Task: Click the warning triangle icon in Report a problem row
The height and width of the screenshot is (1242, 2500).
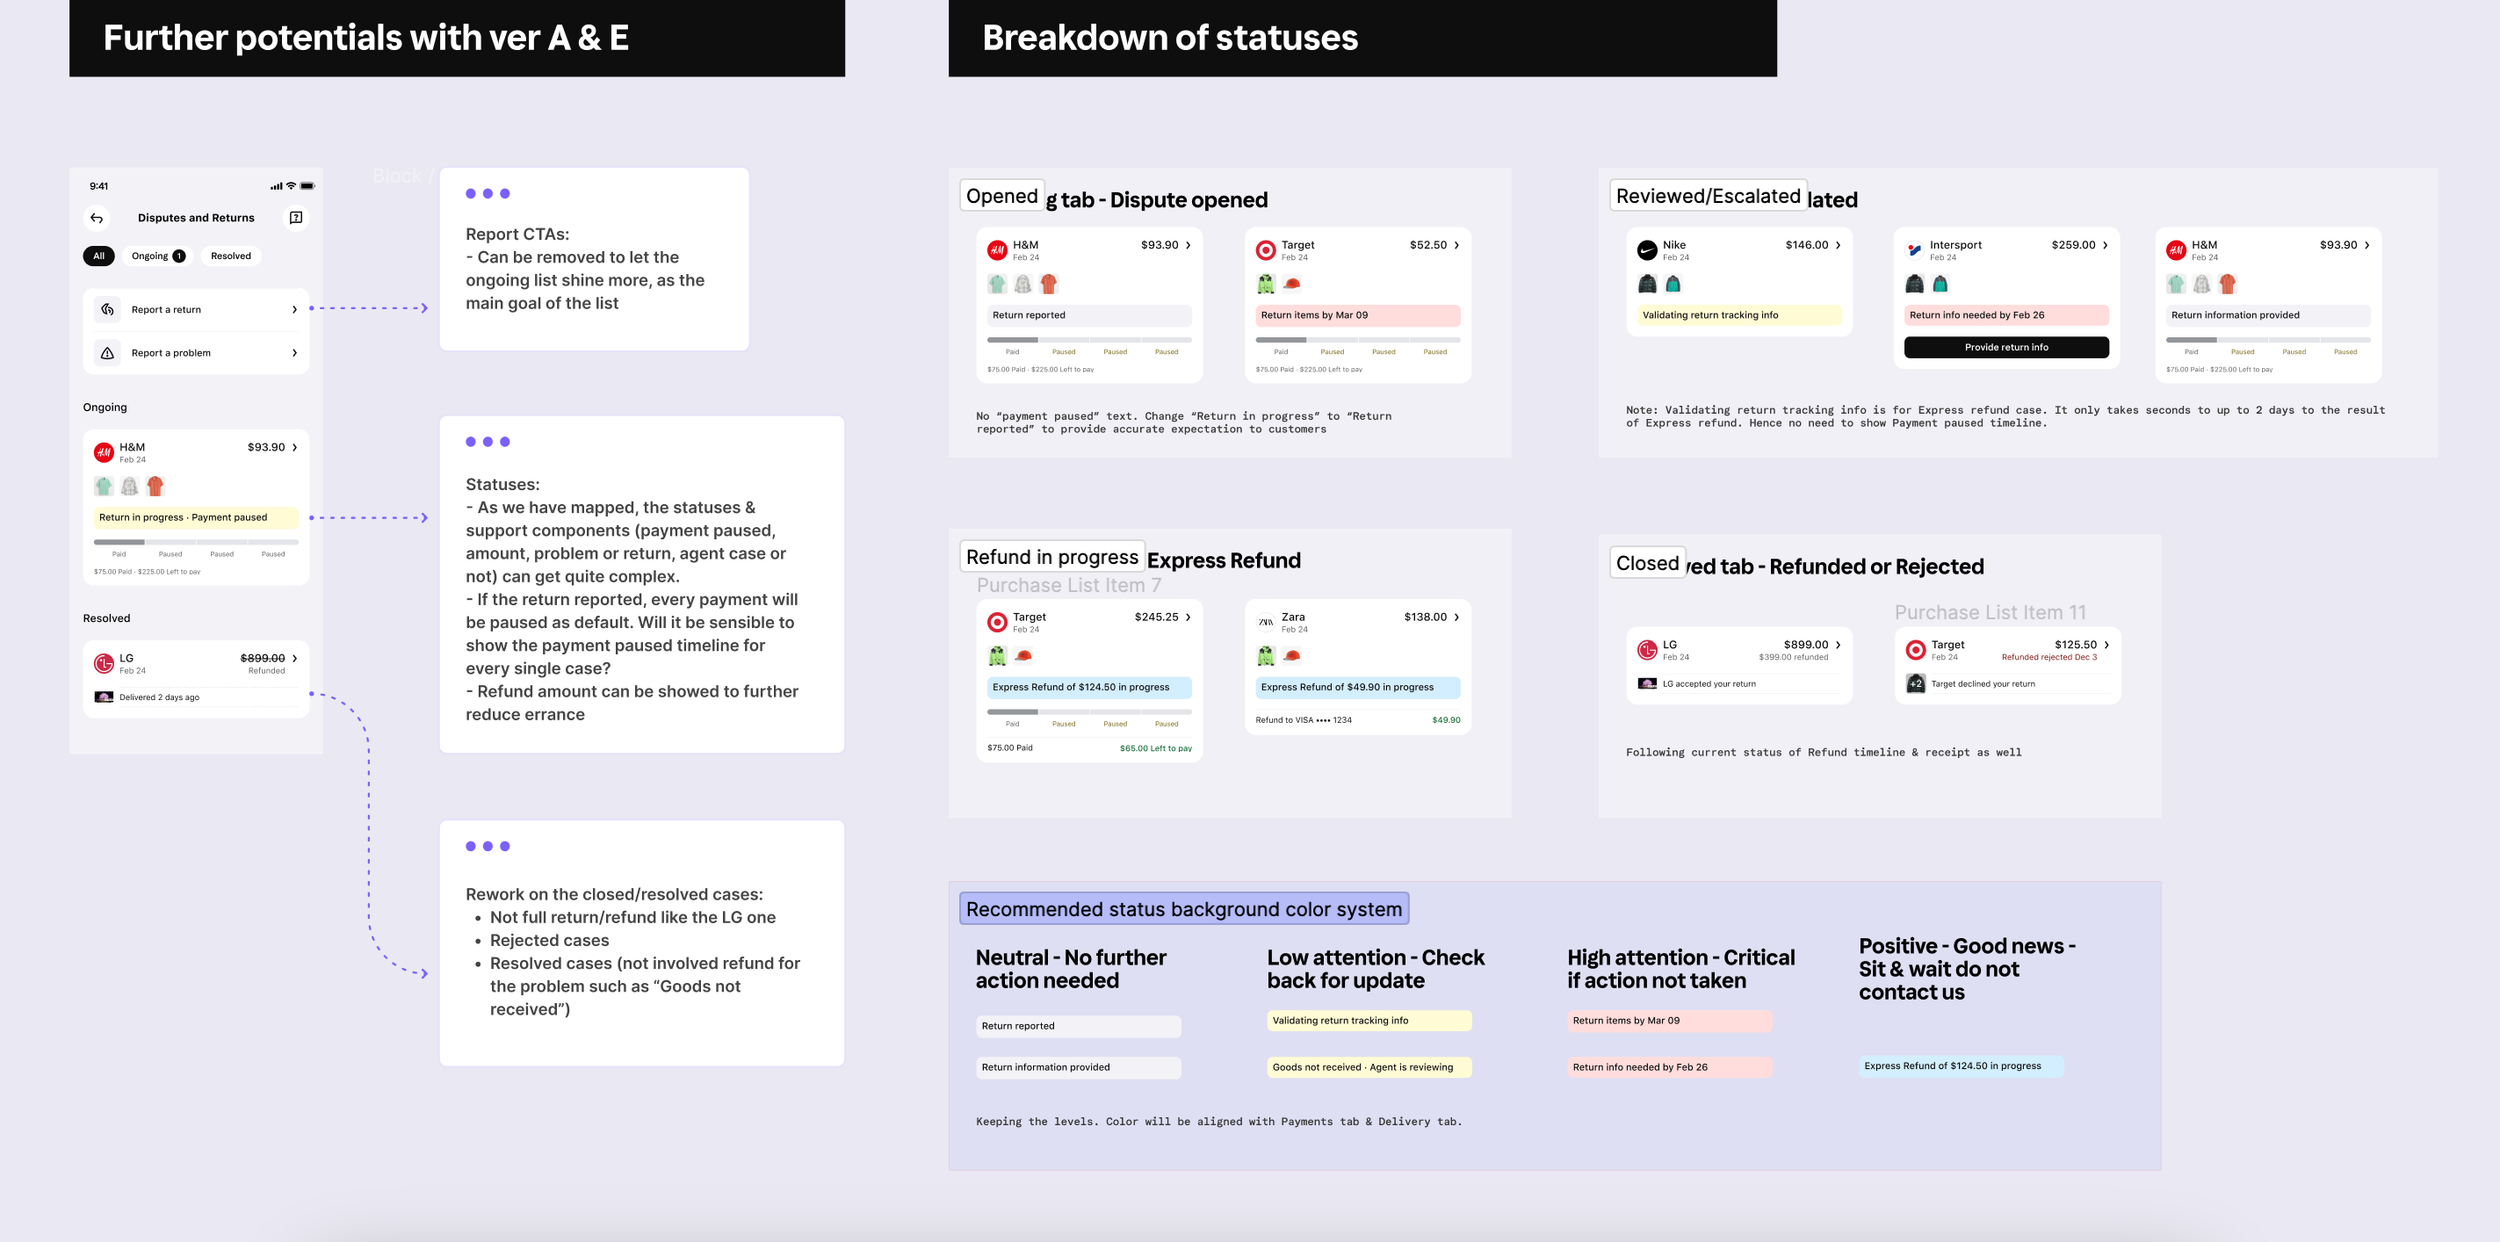Action: [x=108, y=353]
